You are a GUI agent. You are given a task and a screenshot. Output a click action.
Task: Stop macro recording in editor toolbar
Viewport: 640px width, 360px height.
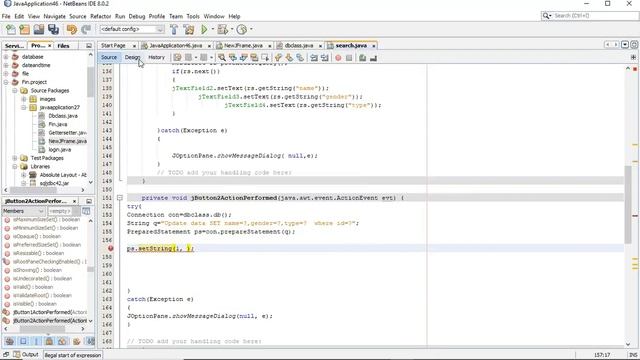click(x=349, y=58)
